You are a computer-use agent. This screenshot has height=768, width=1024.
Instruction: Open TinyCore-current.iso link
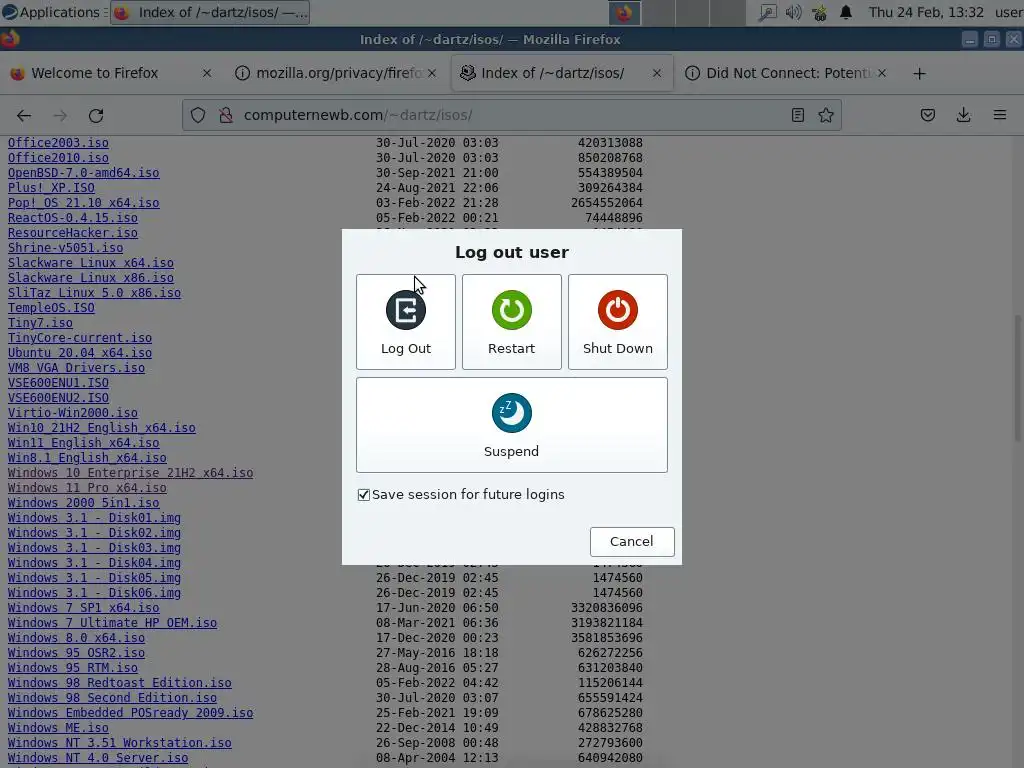(x=80, y=338)
